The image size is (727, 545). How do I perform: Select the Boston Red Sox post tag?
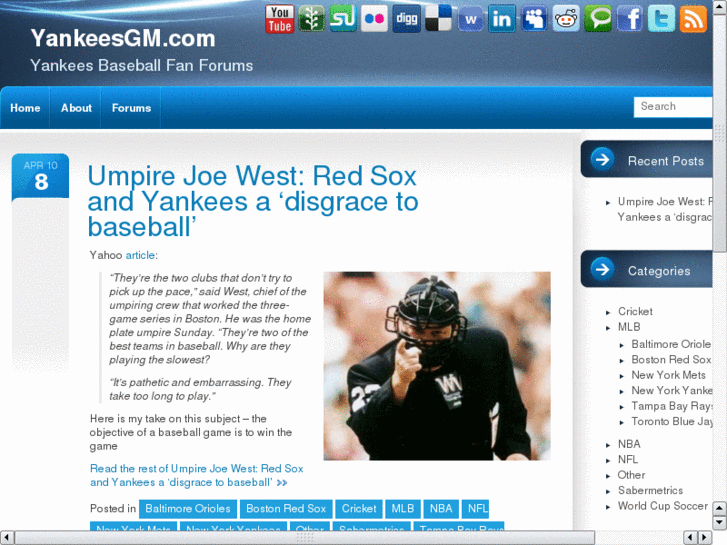coord(286,509)
